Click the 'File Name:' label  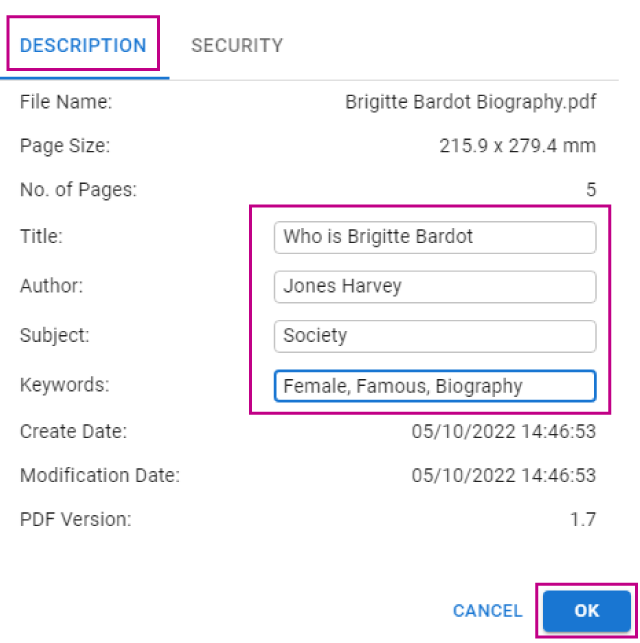[x=66, y=101]
